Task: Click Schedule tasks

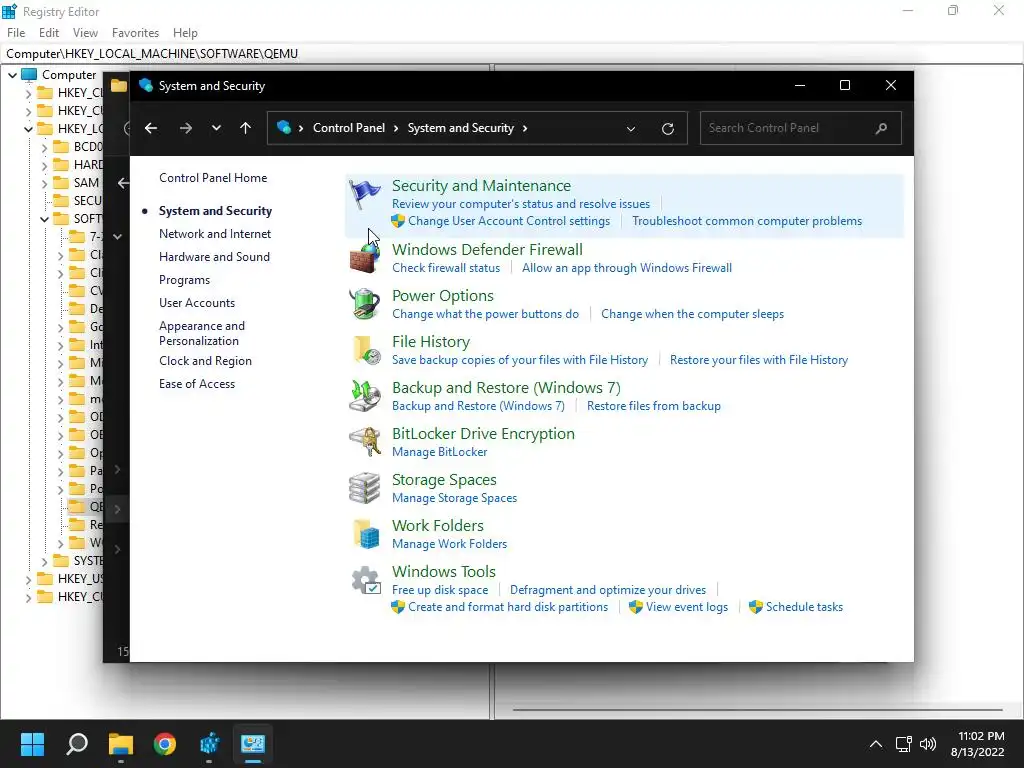Action: [x=804, y=607]
